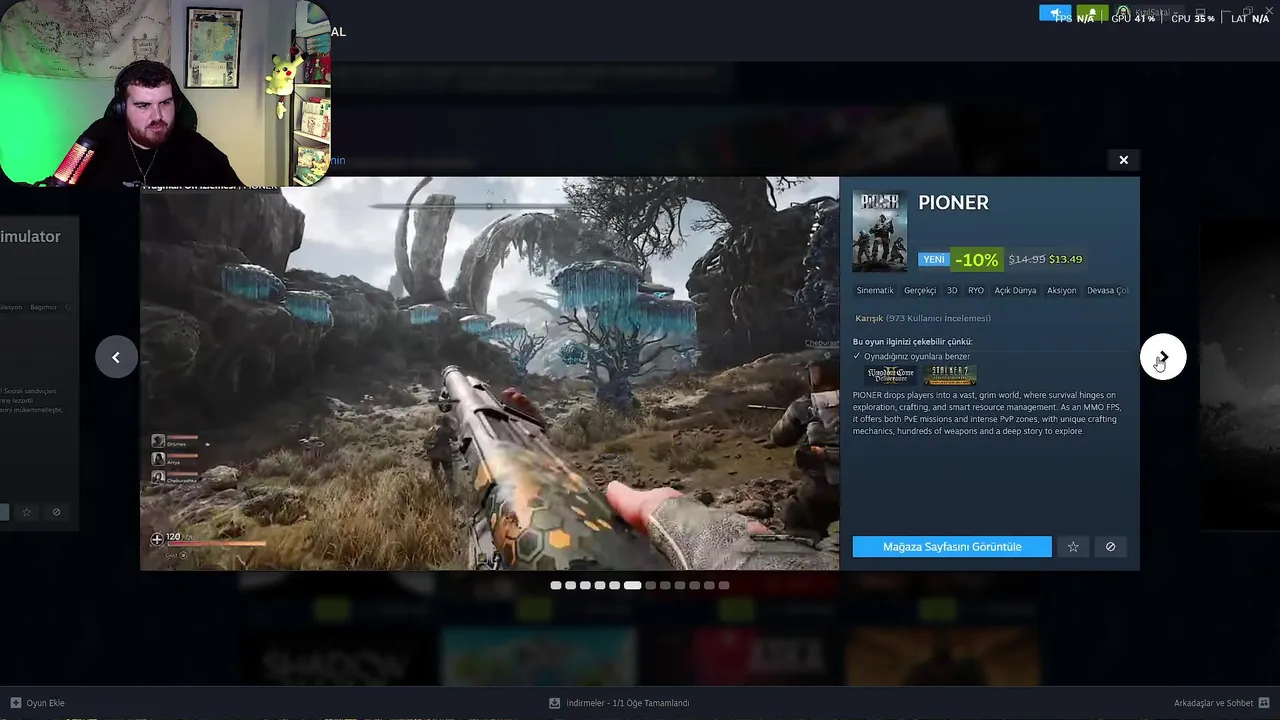Click the $13.49 discounted price

pyautogui.click(x=1065, y=259)
